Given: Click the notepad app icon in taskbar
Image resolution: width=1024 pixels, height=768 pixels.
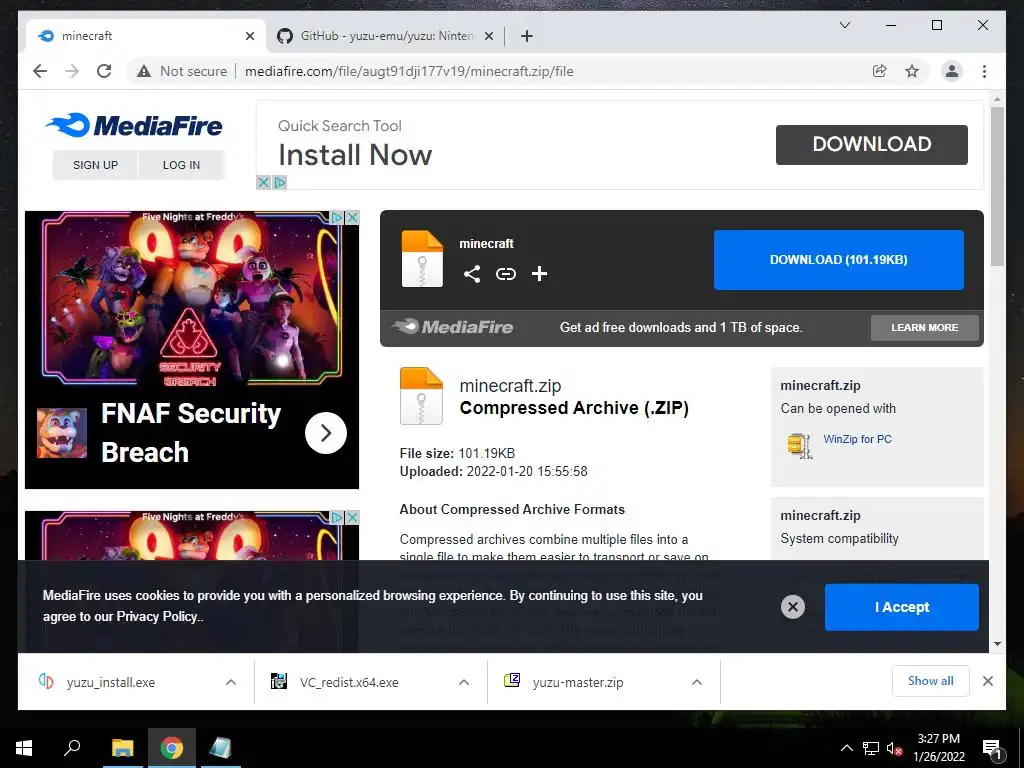Looking at the screenshot, I should point(221,748).
